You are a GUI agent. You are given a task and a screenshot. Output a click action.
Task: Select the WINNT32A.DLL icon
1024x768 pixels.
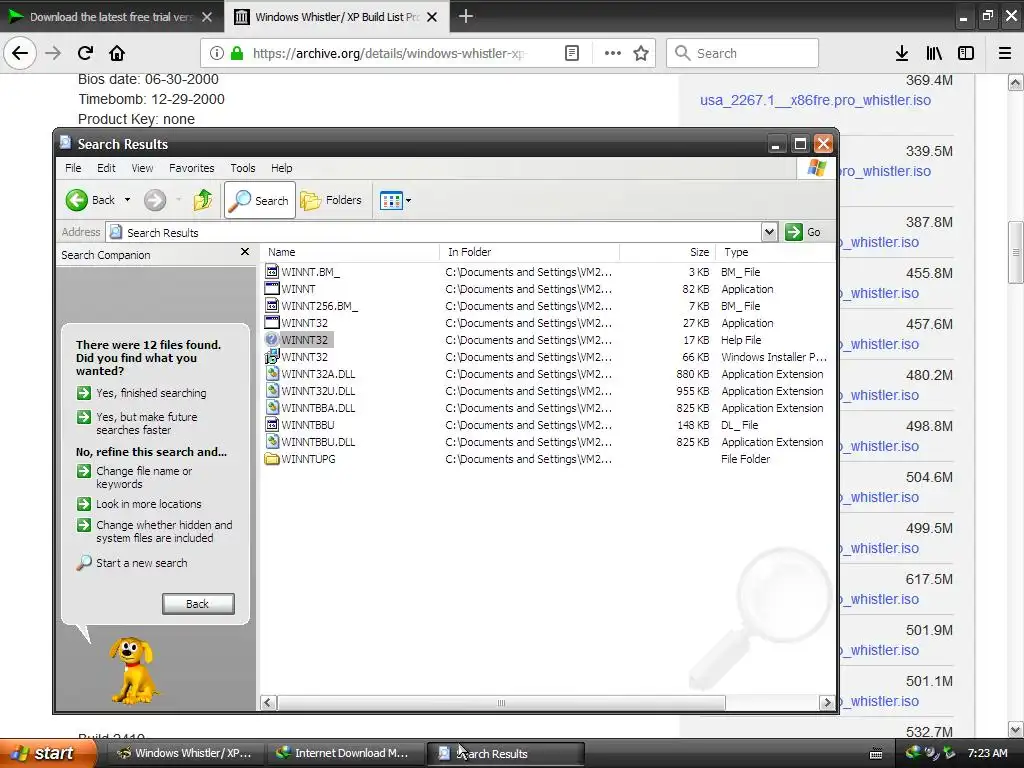(272, 373)
